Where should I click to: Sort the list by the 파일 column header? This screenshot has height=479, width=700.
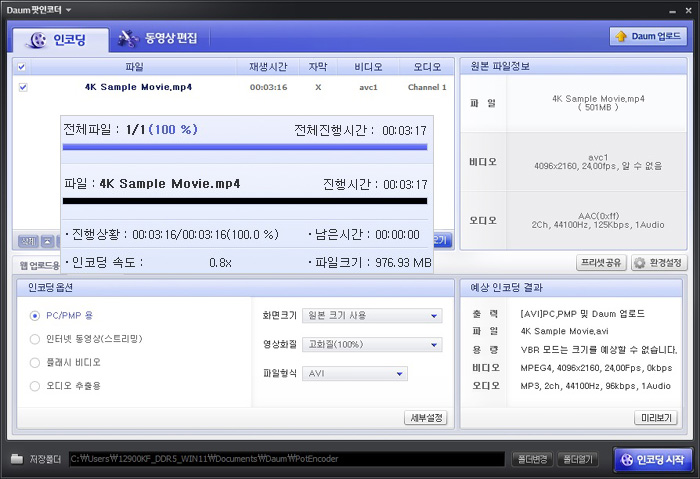(134, 67)
